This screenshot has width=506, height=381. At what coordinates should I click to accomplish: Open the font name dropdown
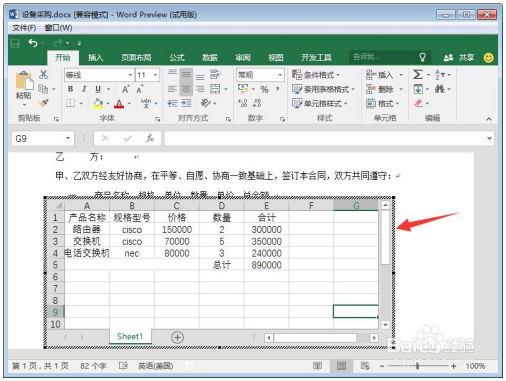click(130, 75)
